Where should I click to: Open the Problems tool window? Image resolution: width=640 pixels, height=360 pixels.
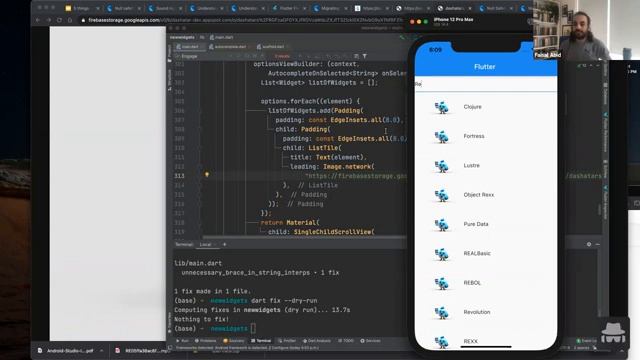coord(205,341)
